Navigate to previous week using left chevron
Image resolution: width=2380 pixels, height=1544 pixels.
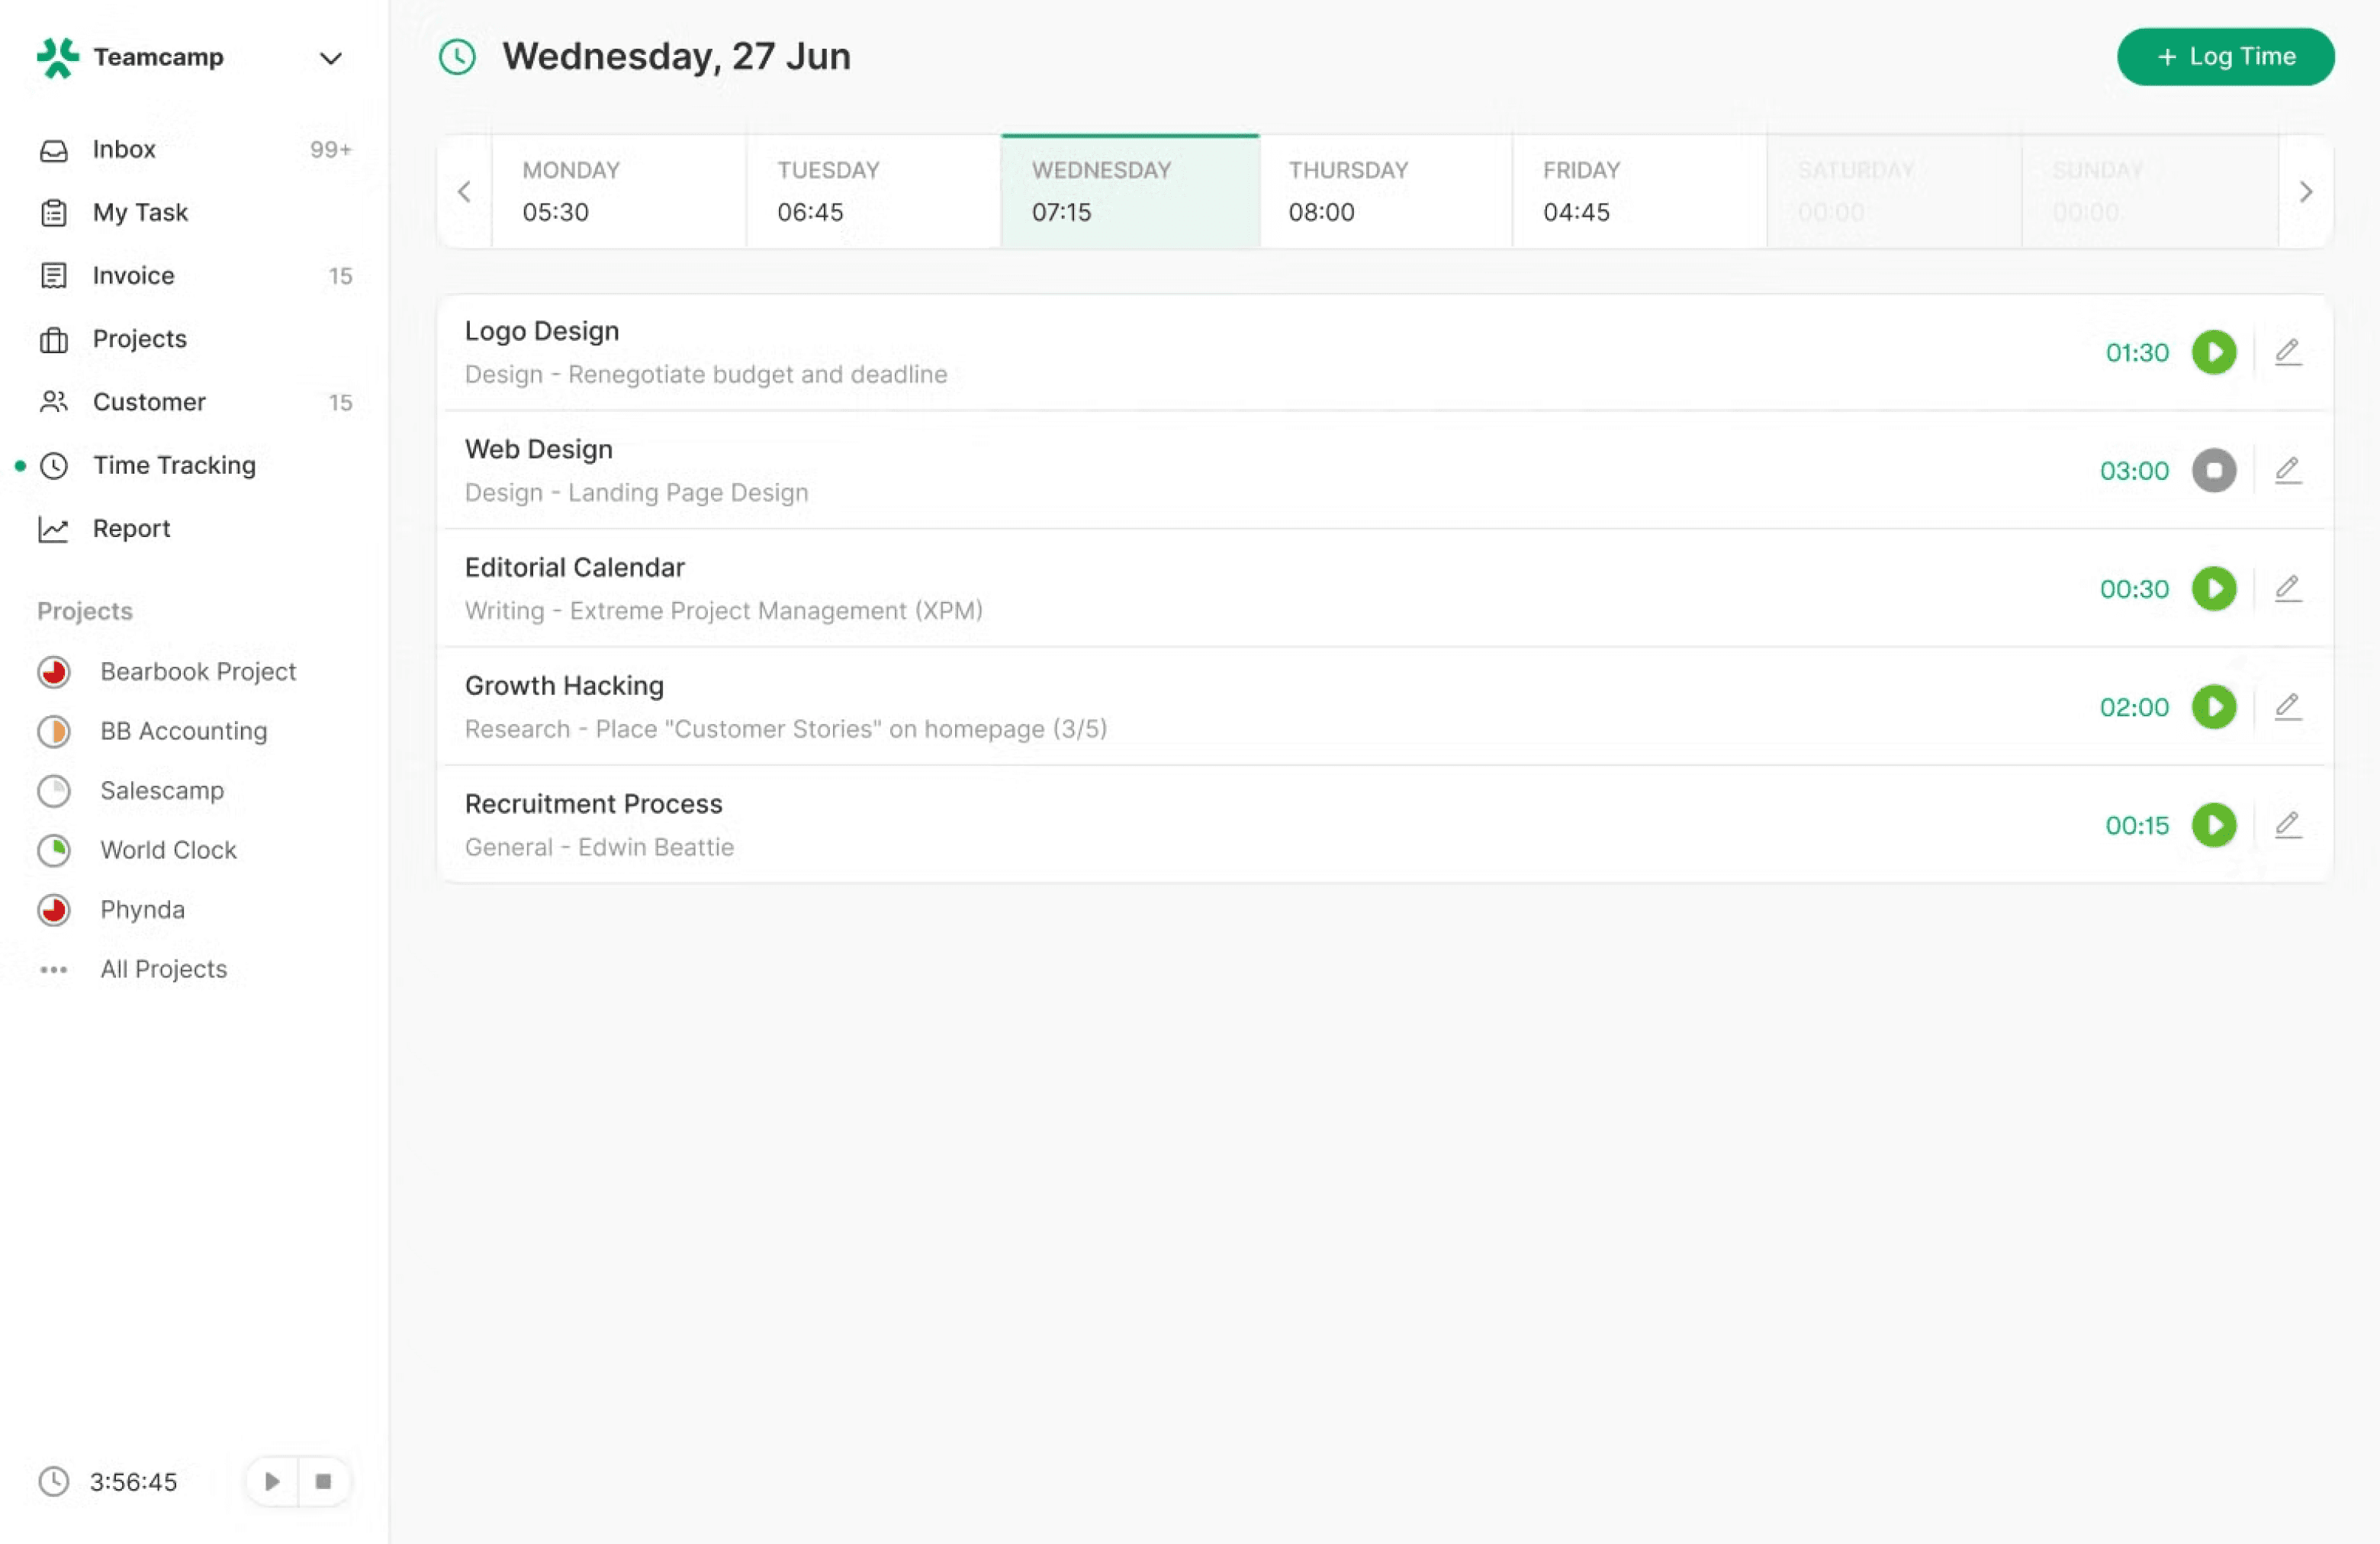point(463,191)
